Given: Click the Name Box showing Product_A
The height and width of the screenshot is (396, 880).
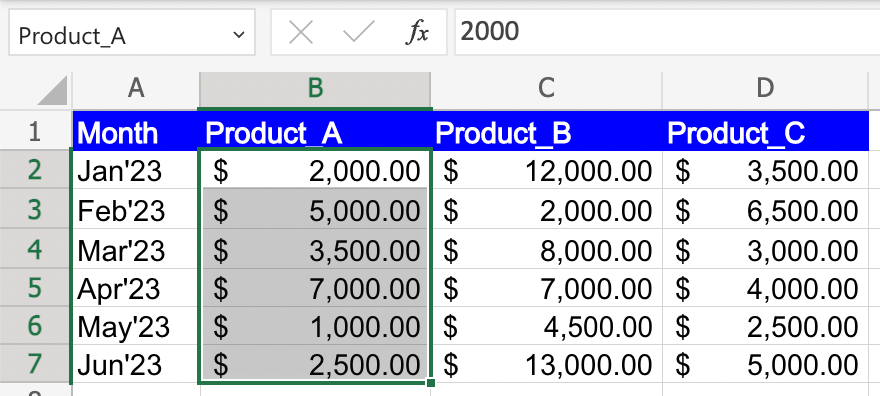Looking at the screenshot, I should pos(131,33).
